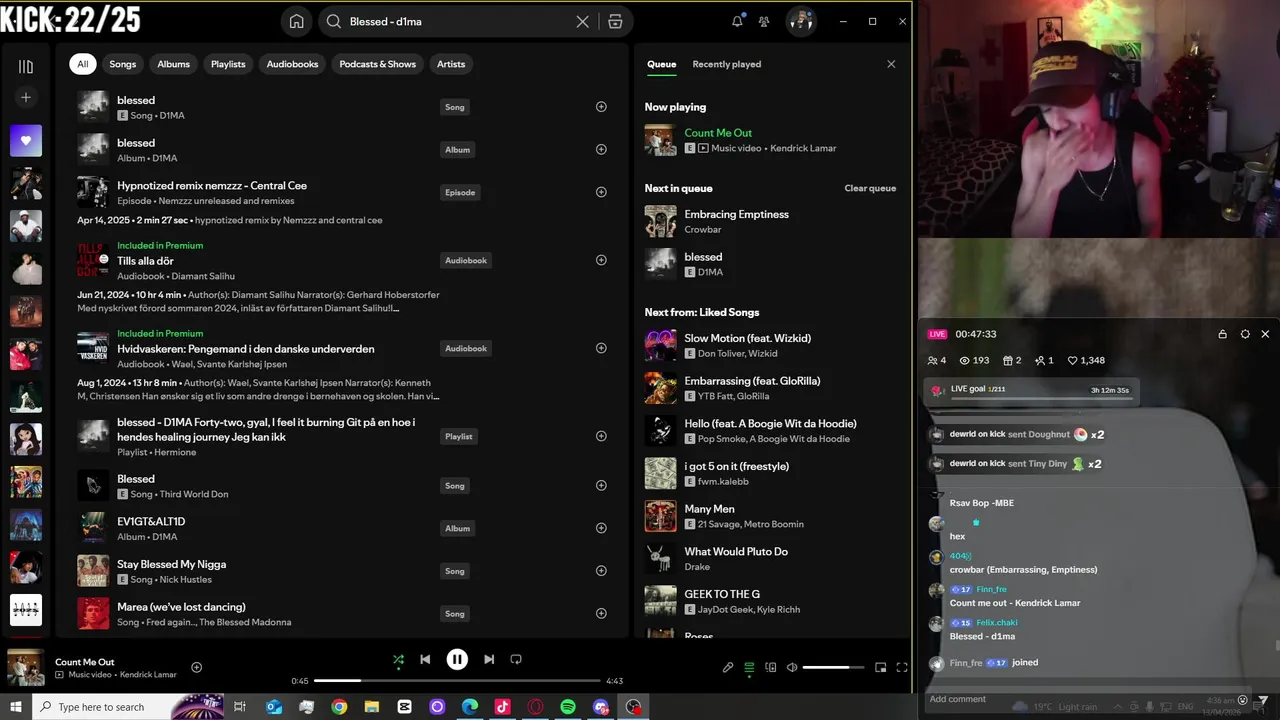Clear the search field with the X
Viewport: 1280px width, 720px height.
582,21
